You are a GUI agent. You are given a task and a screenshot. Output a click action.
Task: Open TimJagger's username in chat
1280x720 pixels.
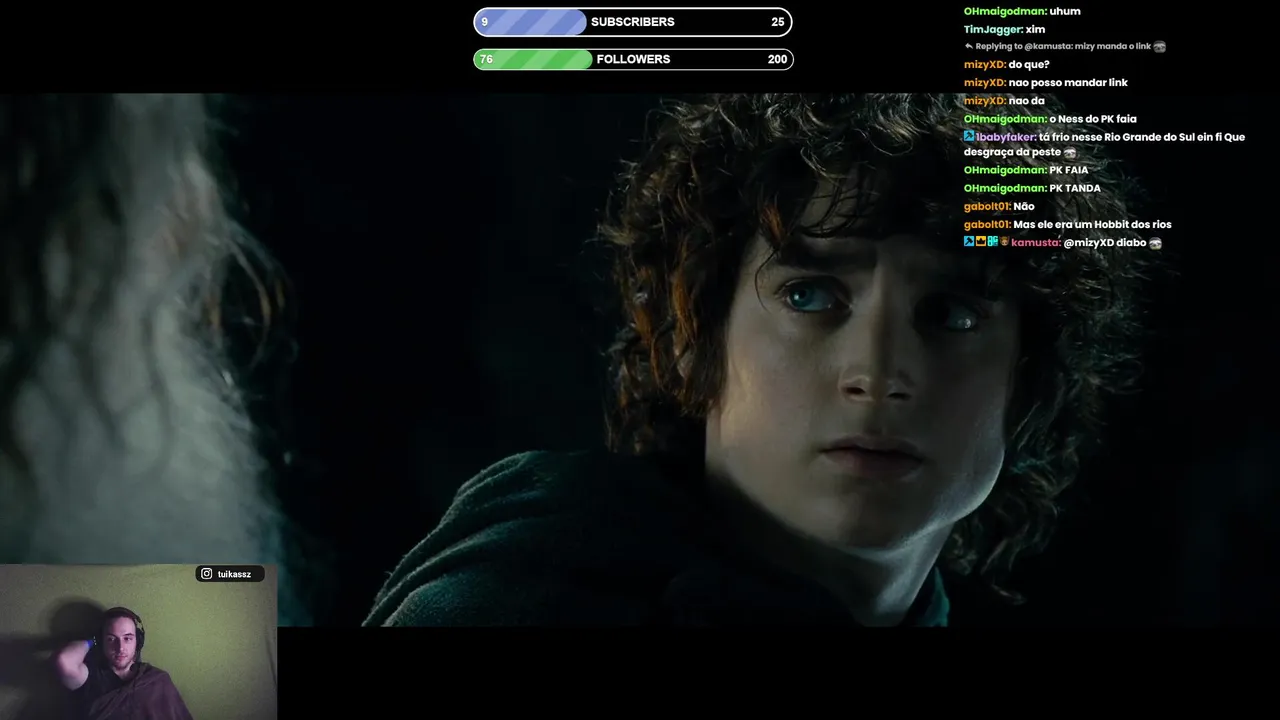[x=993, y=29]
